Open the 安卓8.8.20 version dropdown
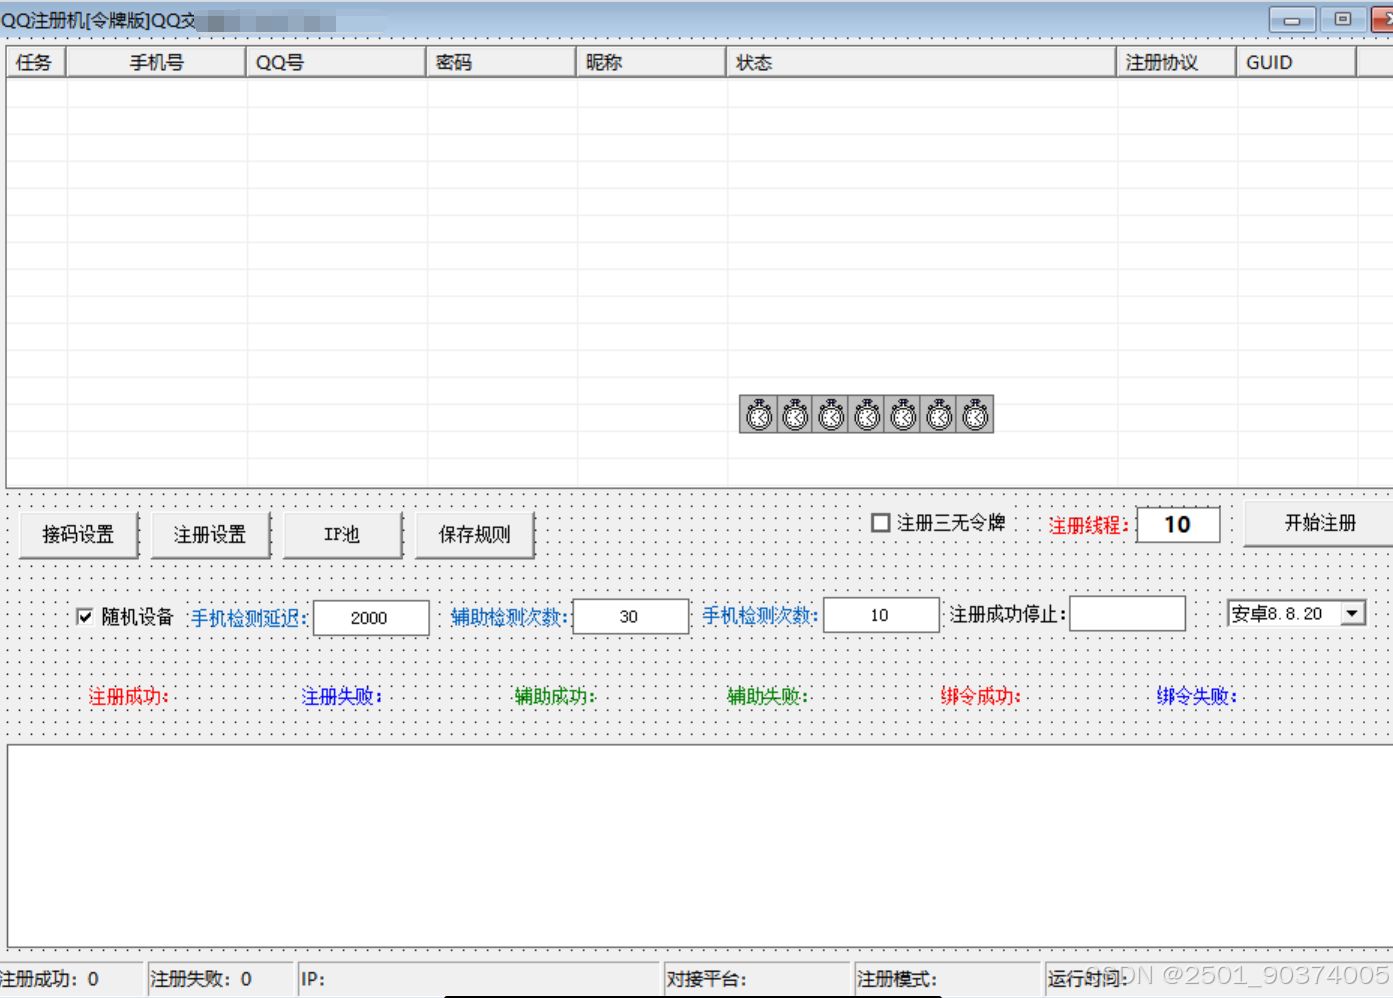 pos(1354,612)
